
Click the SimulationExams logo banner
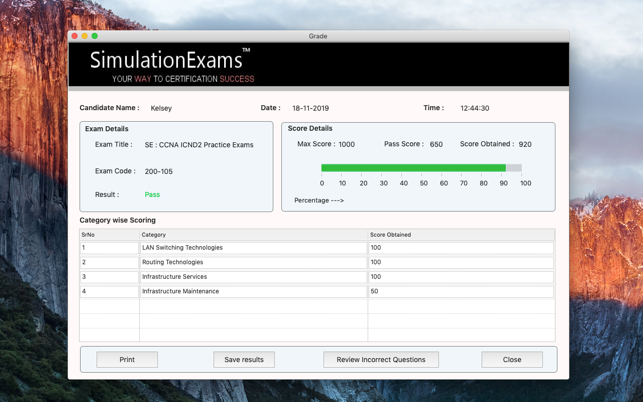point(319,64)
